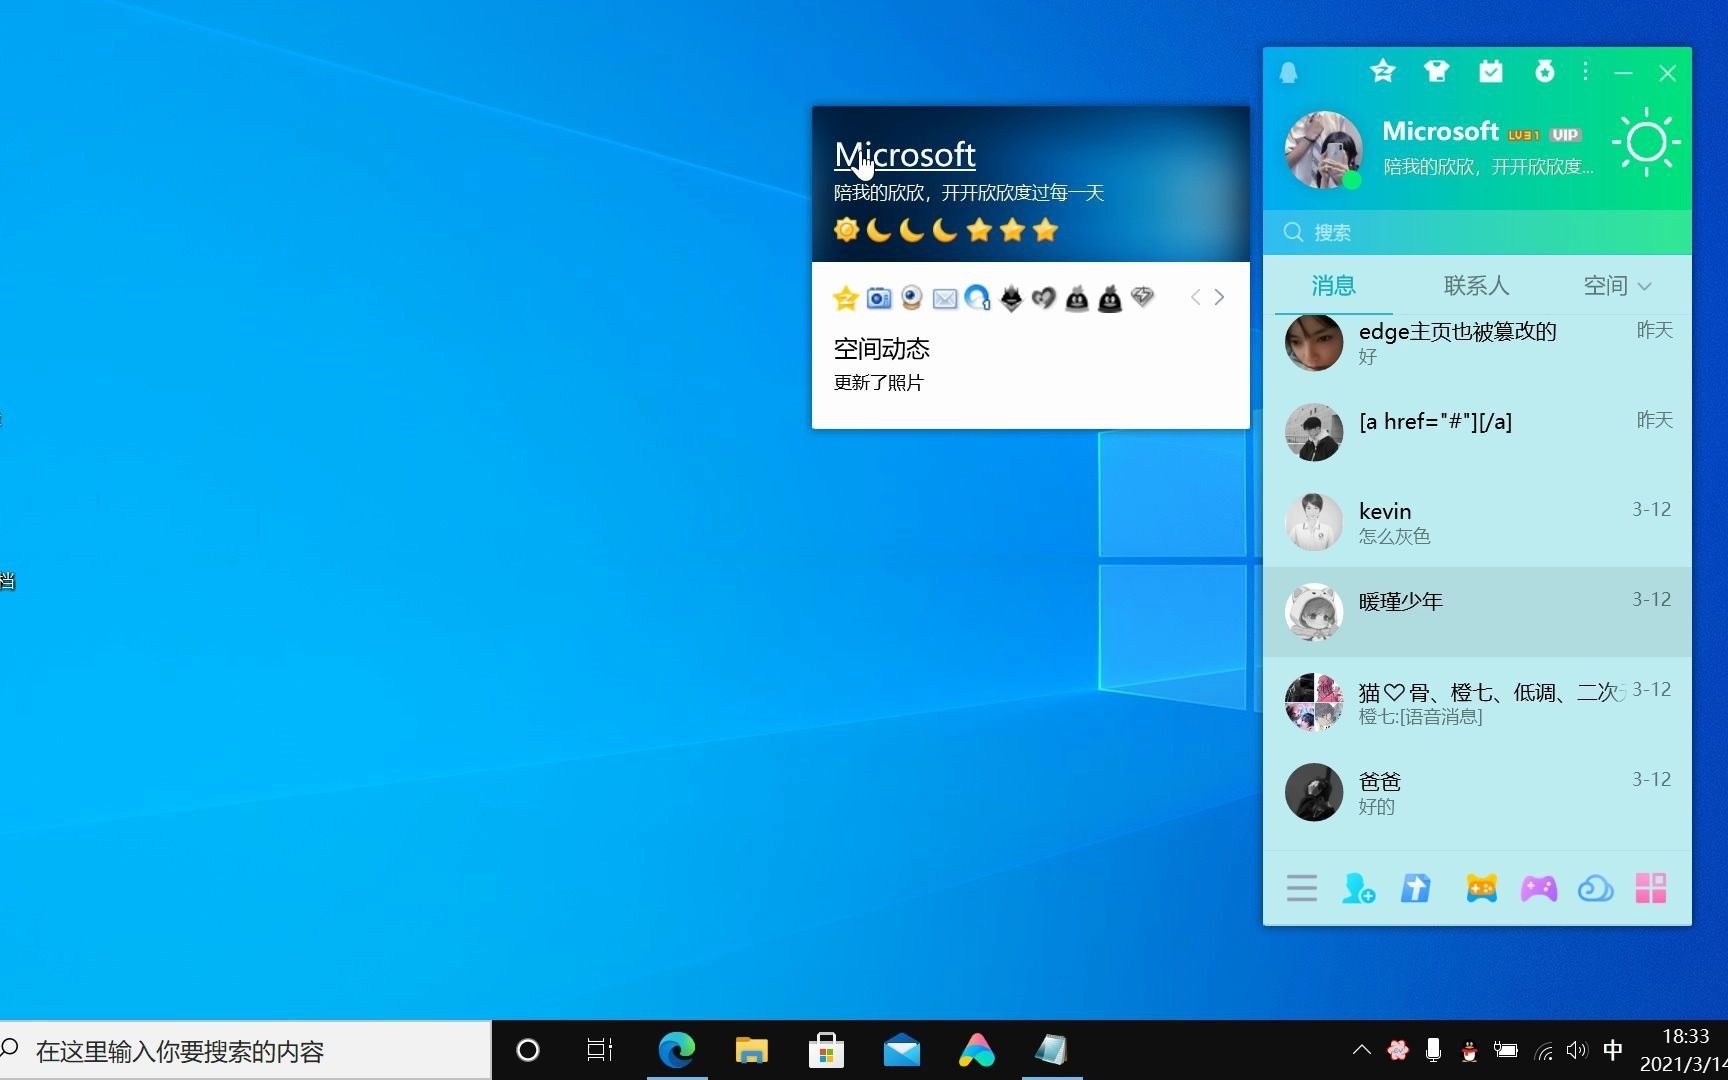Click the QQ penguin logo in title bar
Viewport: 1728px width, 1080px height.
point(1289,72)
